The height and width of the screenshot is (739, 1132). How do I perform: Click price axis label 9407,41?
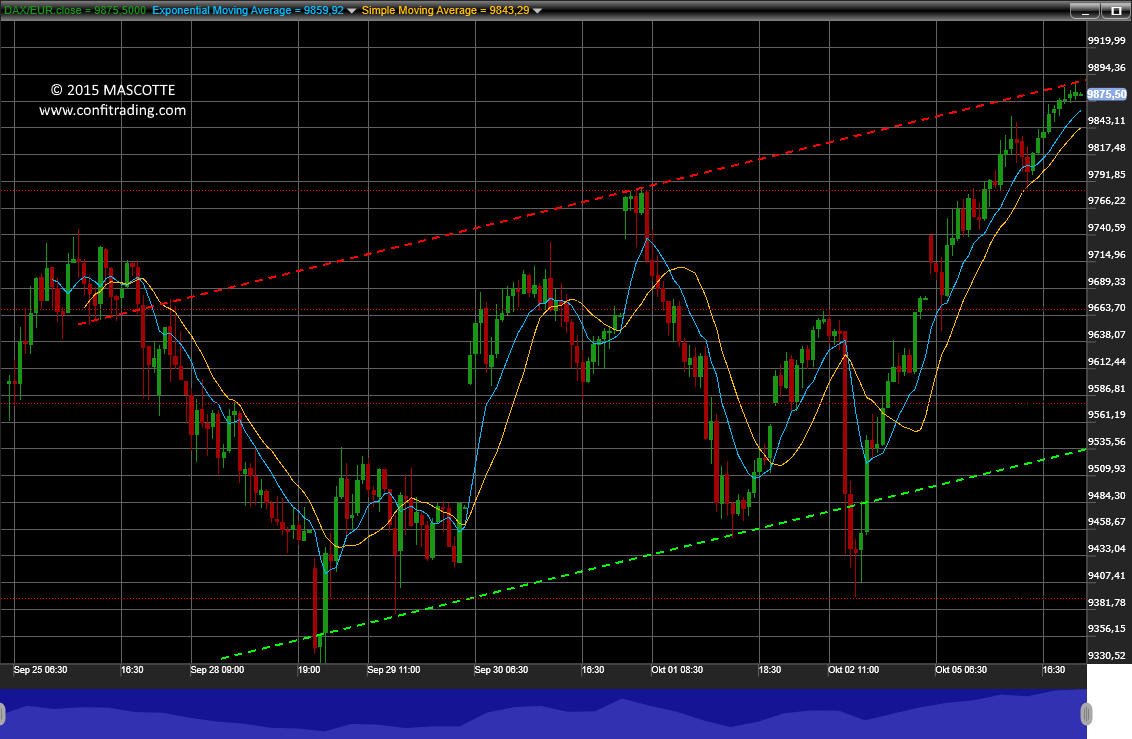(1107, 575)
